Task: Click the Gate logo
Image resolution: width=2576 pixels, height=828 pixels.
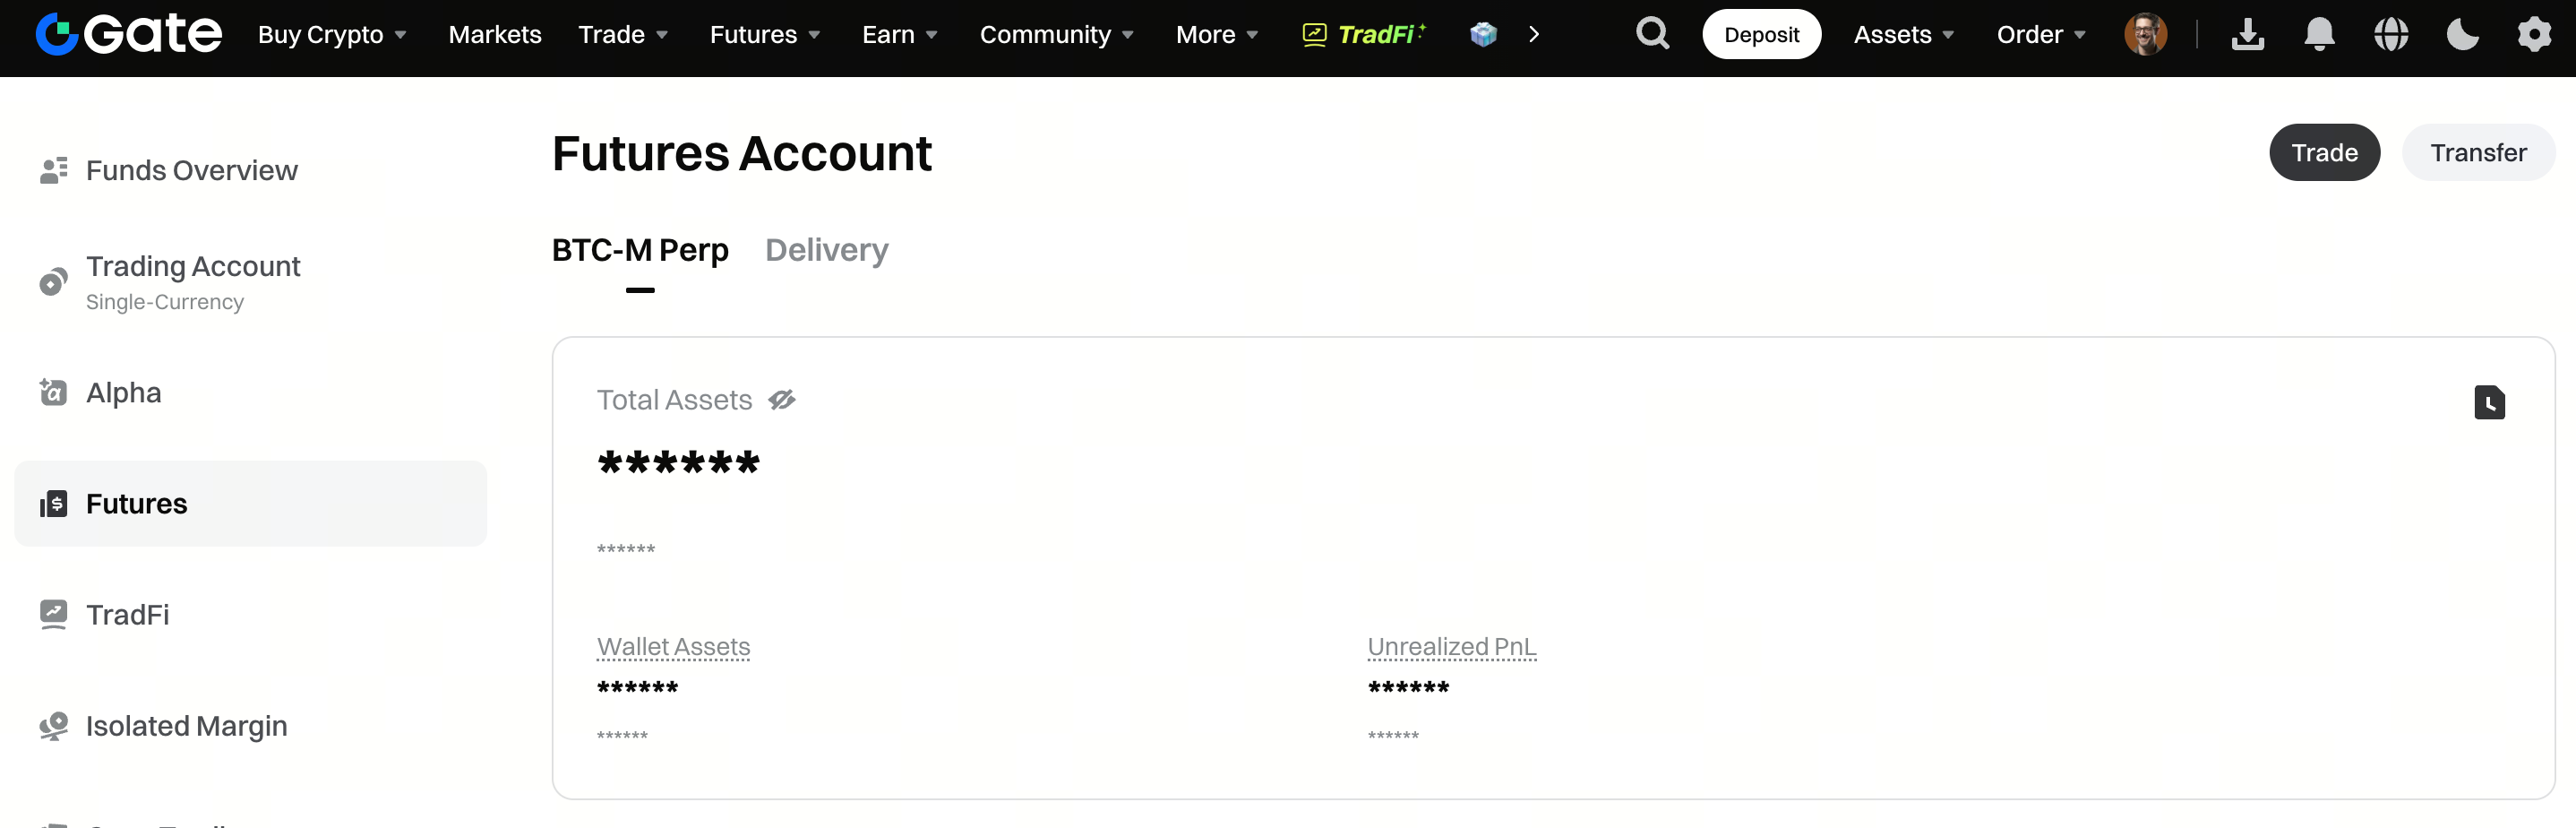Action: coord(128,35)
